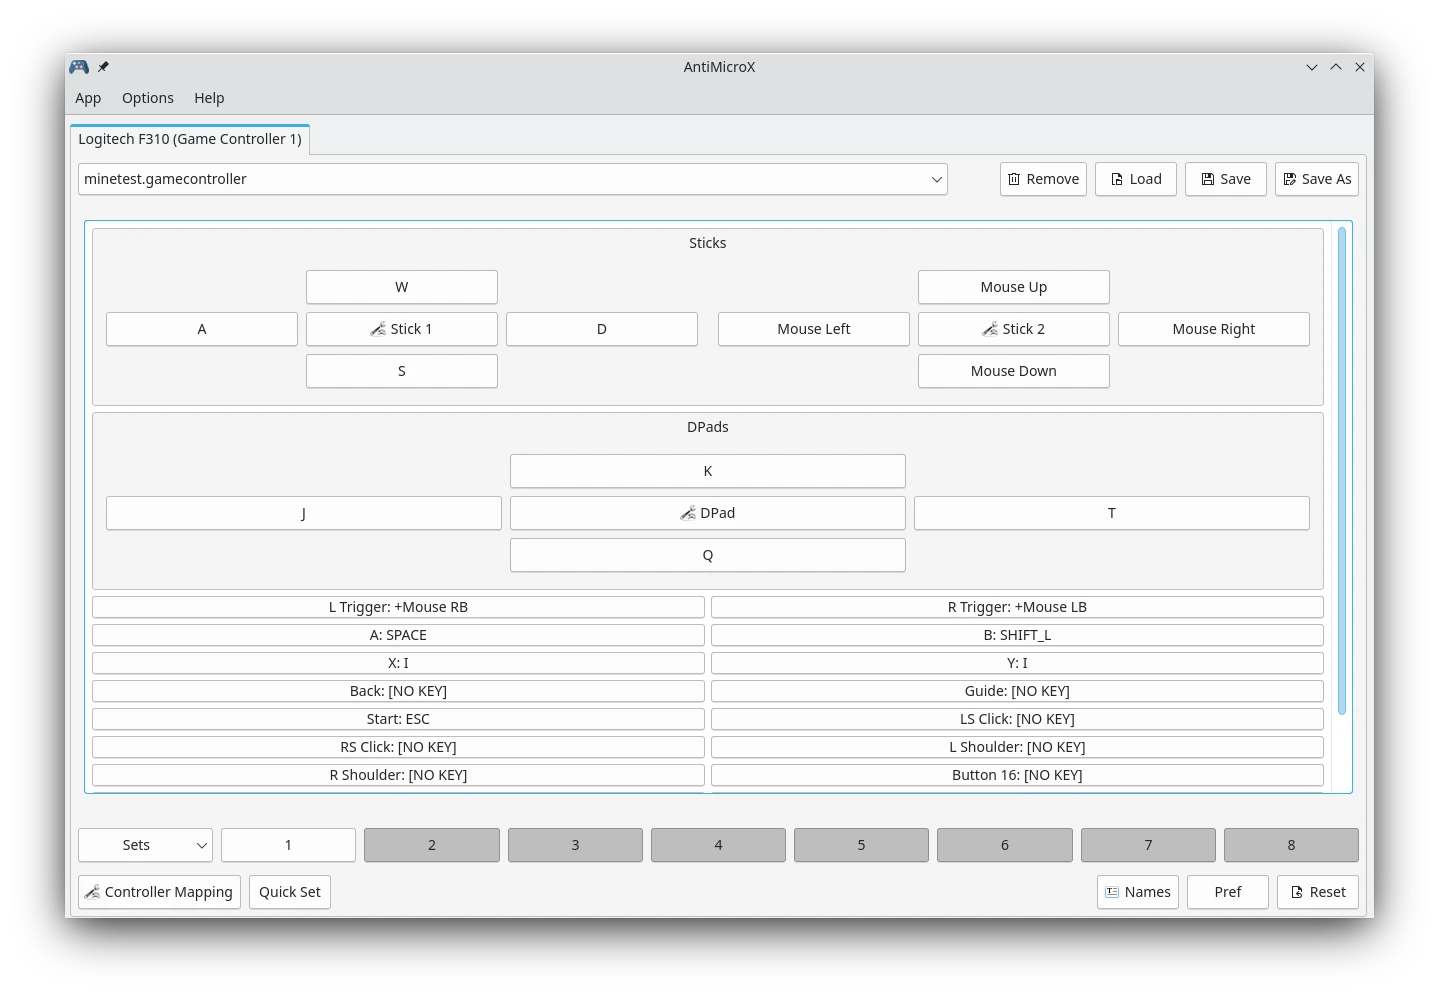This screenshot has height=995, width=1439.
Task: Click the DPad up button K
Action: [708, 471]
